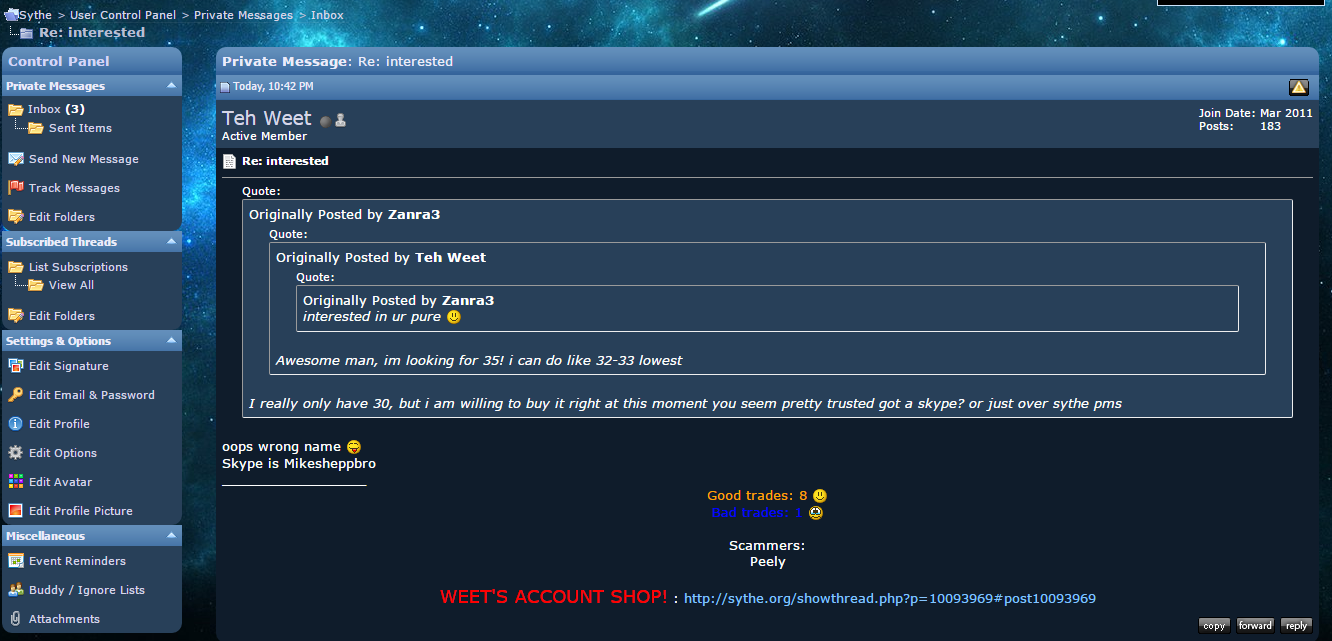This screenshot has width=1332, height=641.
Task: Click the Attachments paperclip icon
Action: (15, 619)
